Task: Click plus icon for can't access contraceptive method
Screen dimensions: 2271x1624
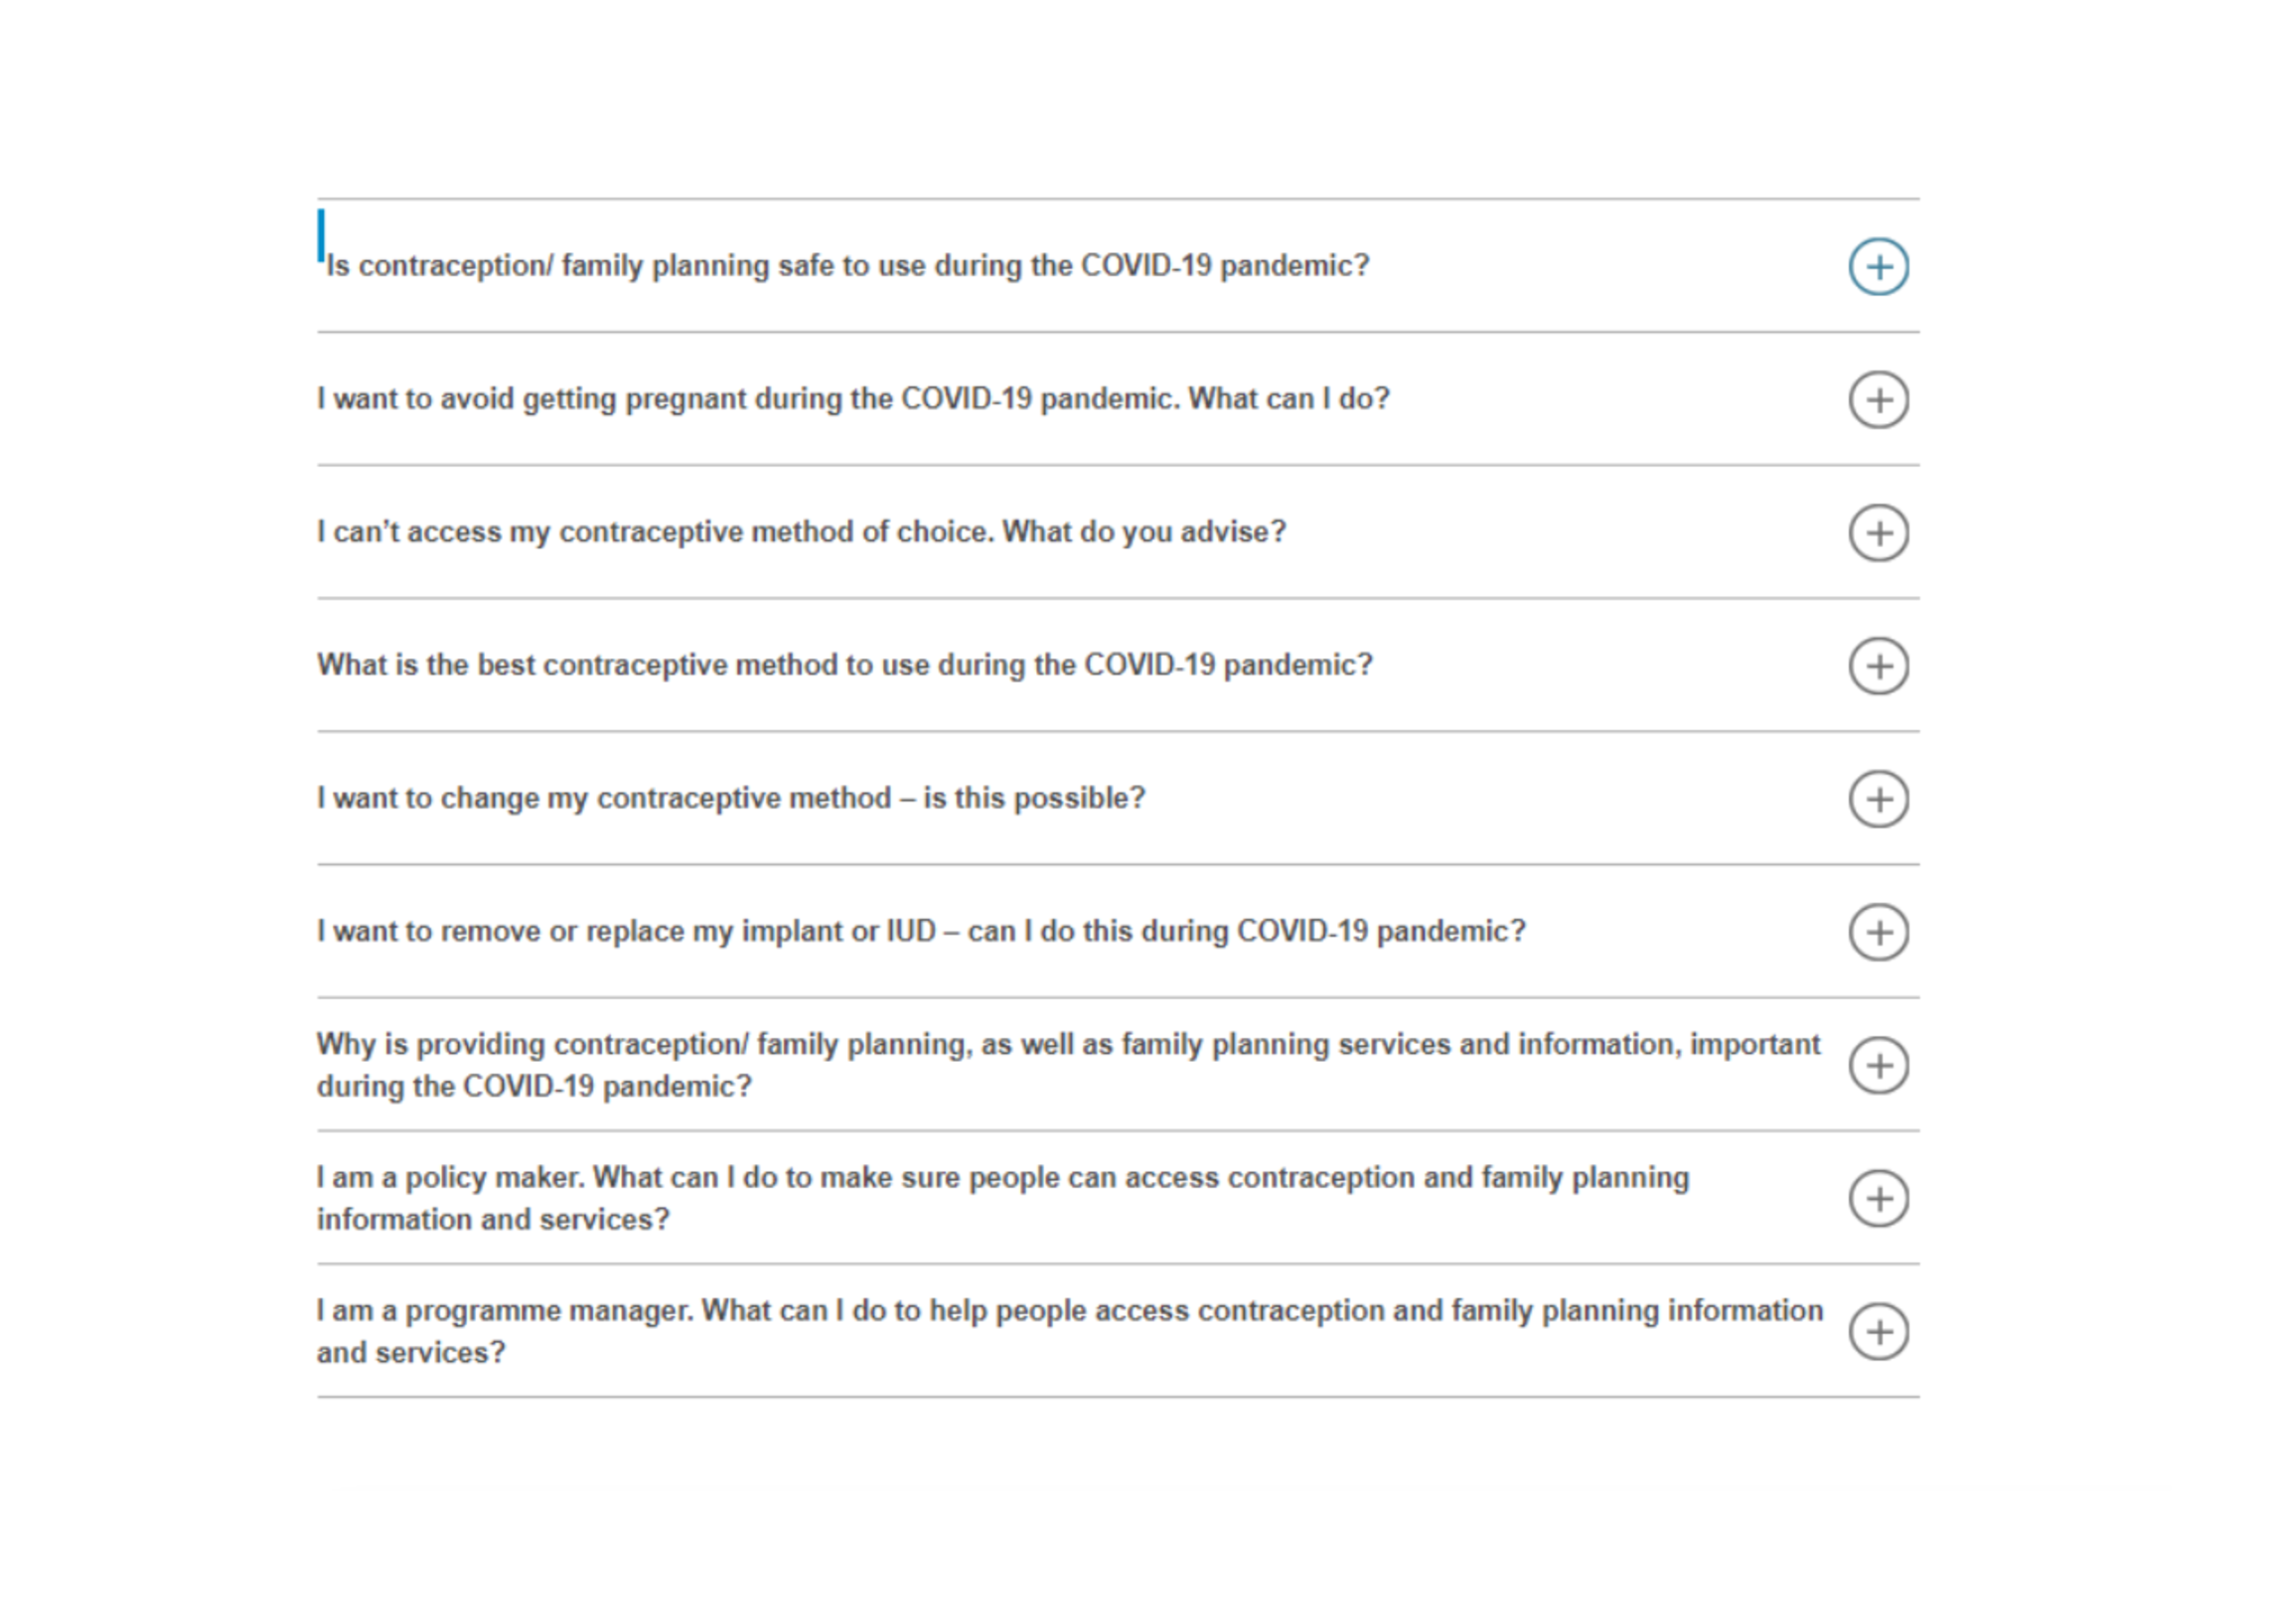Action: (1878, 533)
